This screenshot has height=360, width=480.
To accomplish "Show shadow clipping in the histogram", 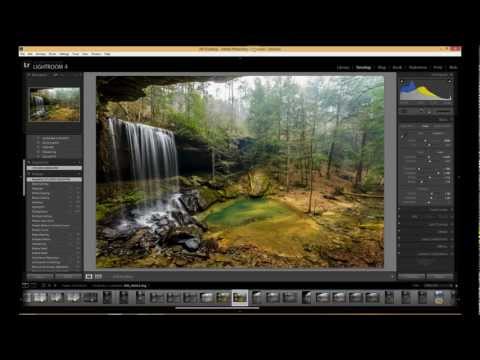I will pyautogui.click(x=402, y=81).
